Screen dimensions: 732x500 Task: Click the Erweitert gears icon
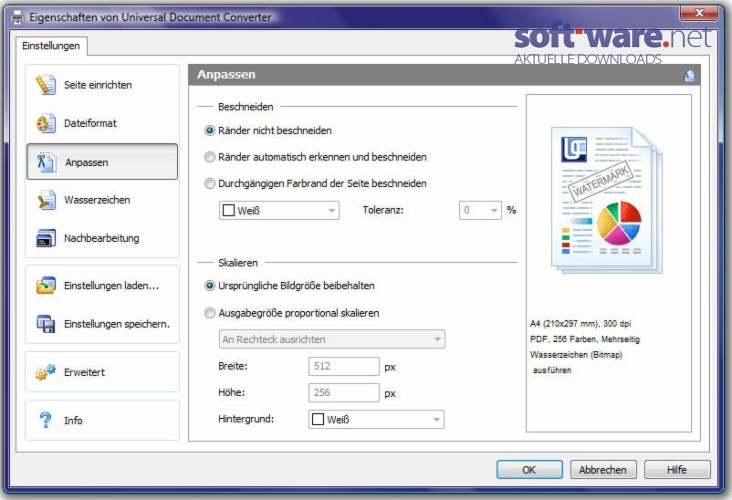(46, 372)
